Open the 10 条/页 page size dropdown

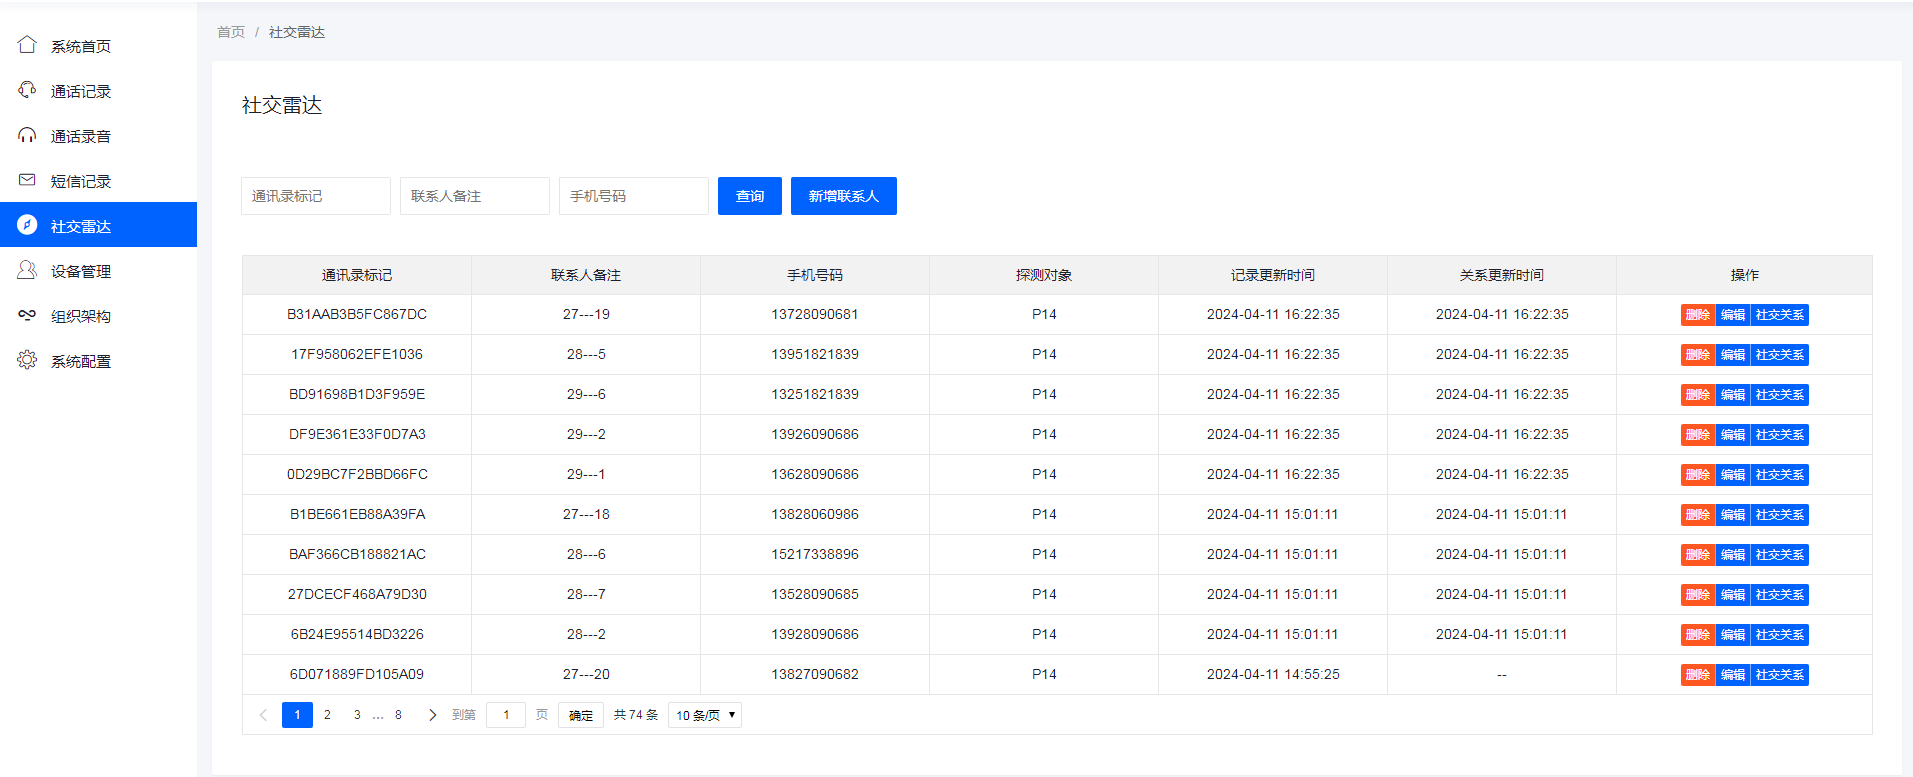[705, 715]
